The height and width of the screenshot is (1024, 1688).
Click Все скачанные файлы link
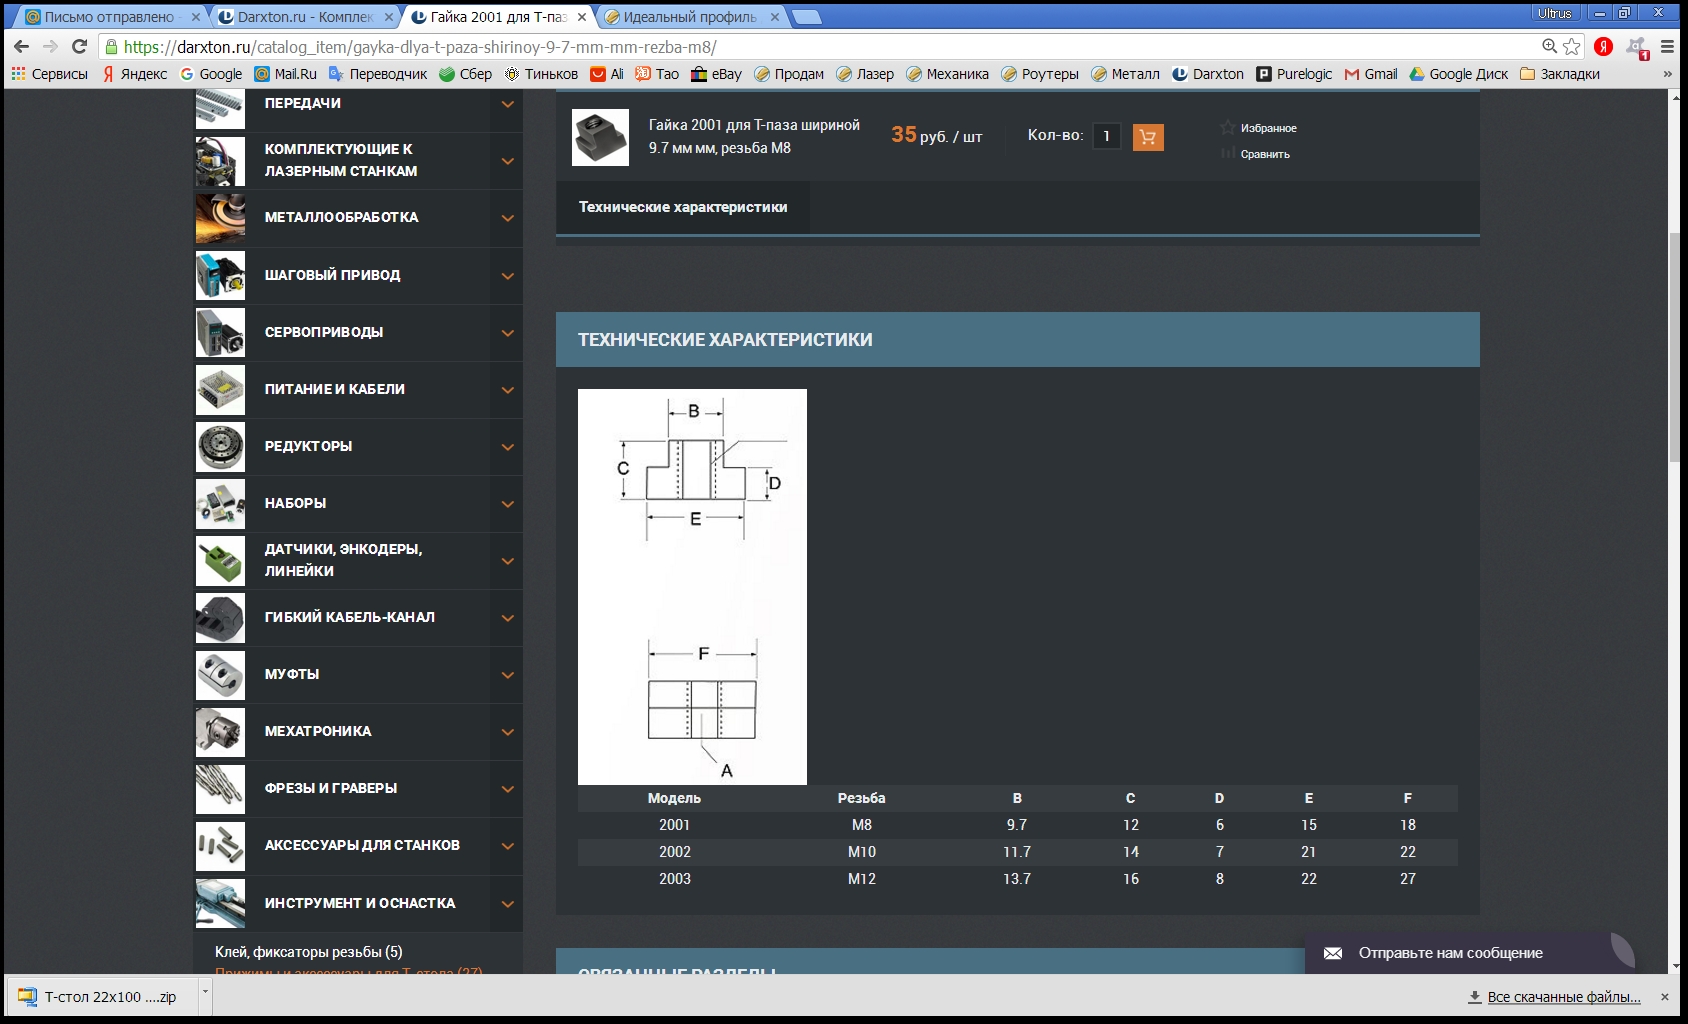point(1564,997)
